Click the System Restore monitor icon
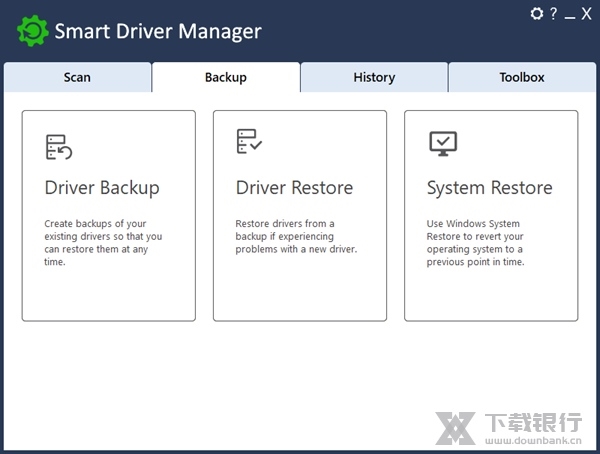 pos(442,143)
